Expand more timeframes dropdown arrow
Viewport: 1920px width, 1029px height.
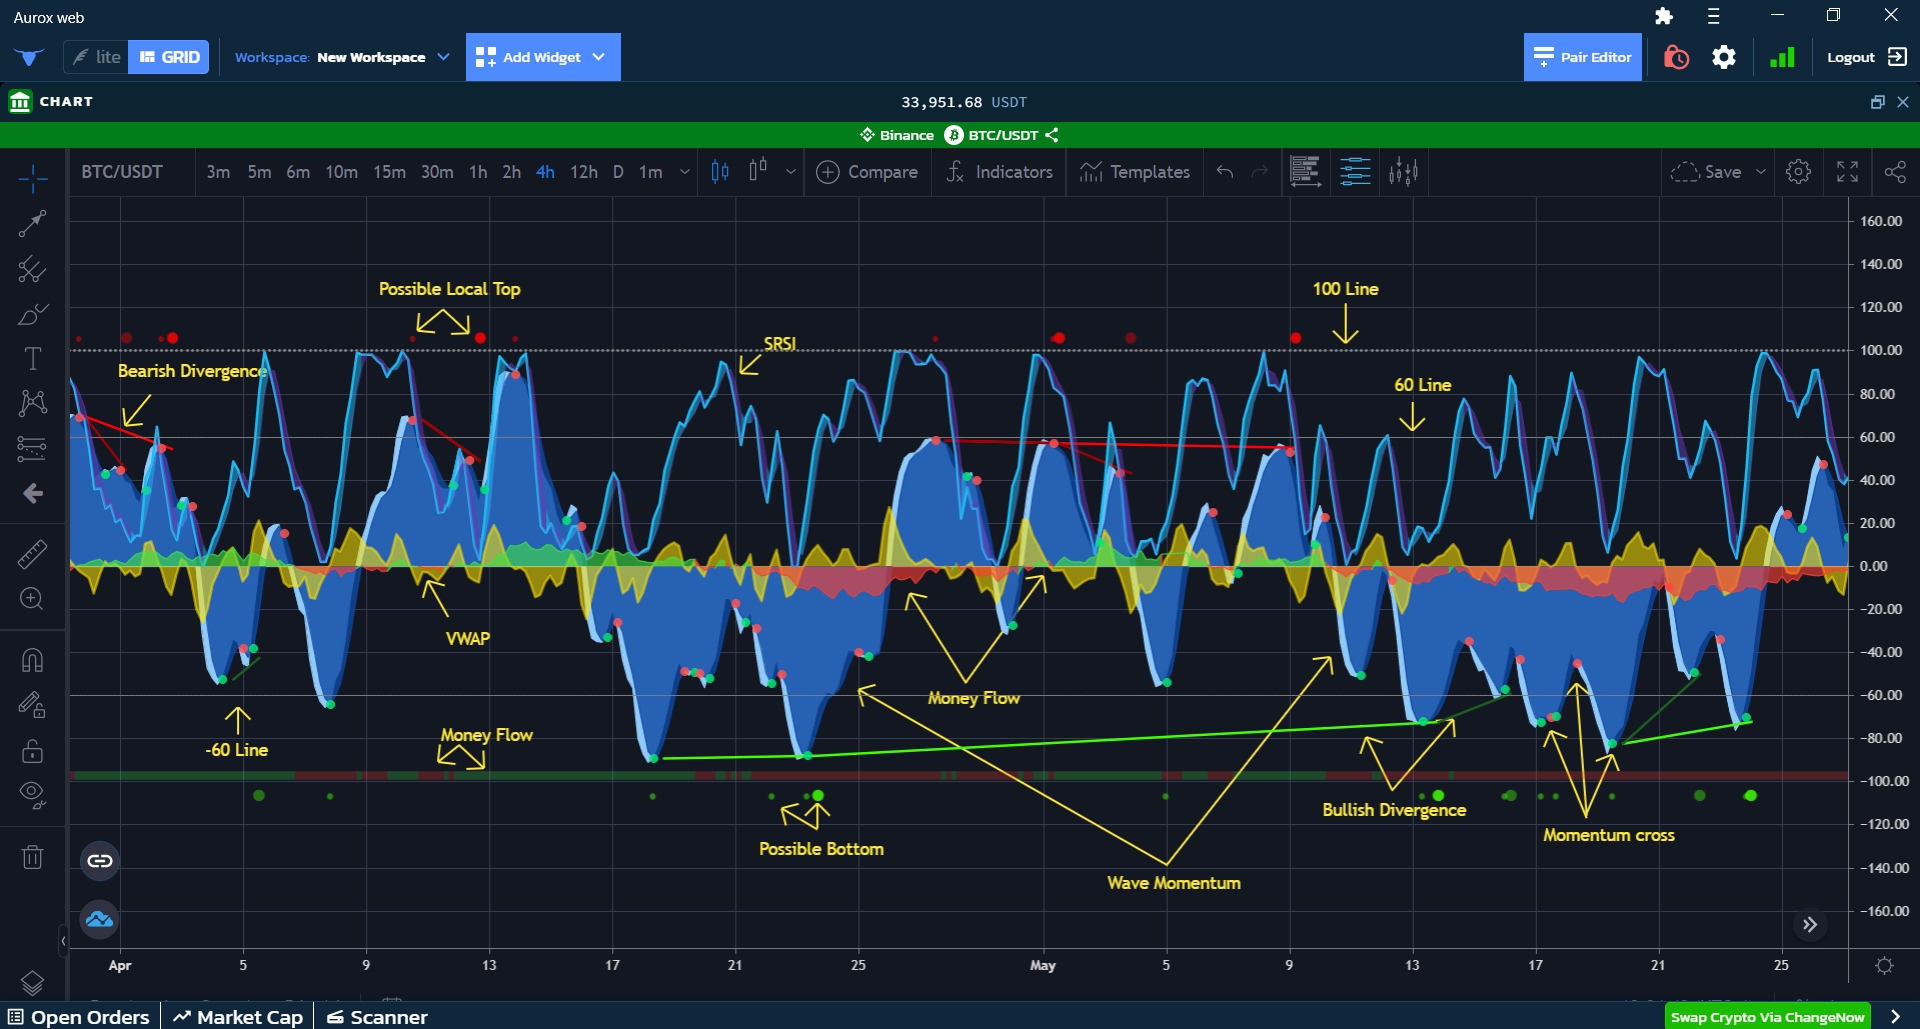coord(685,172)
